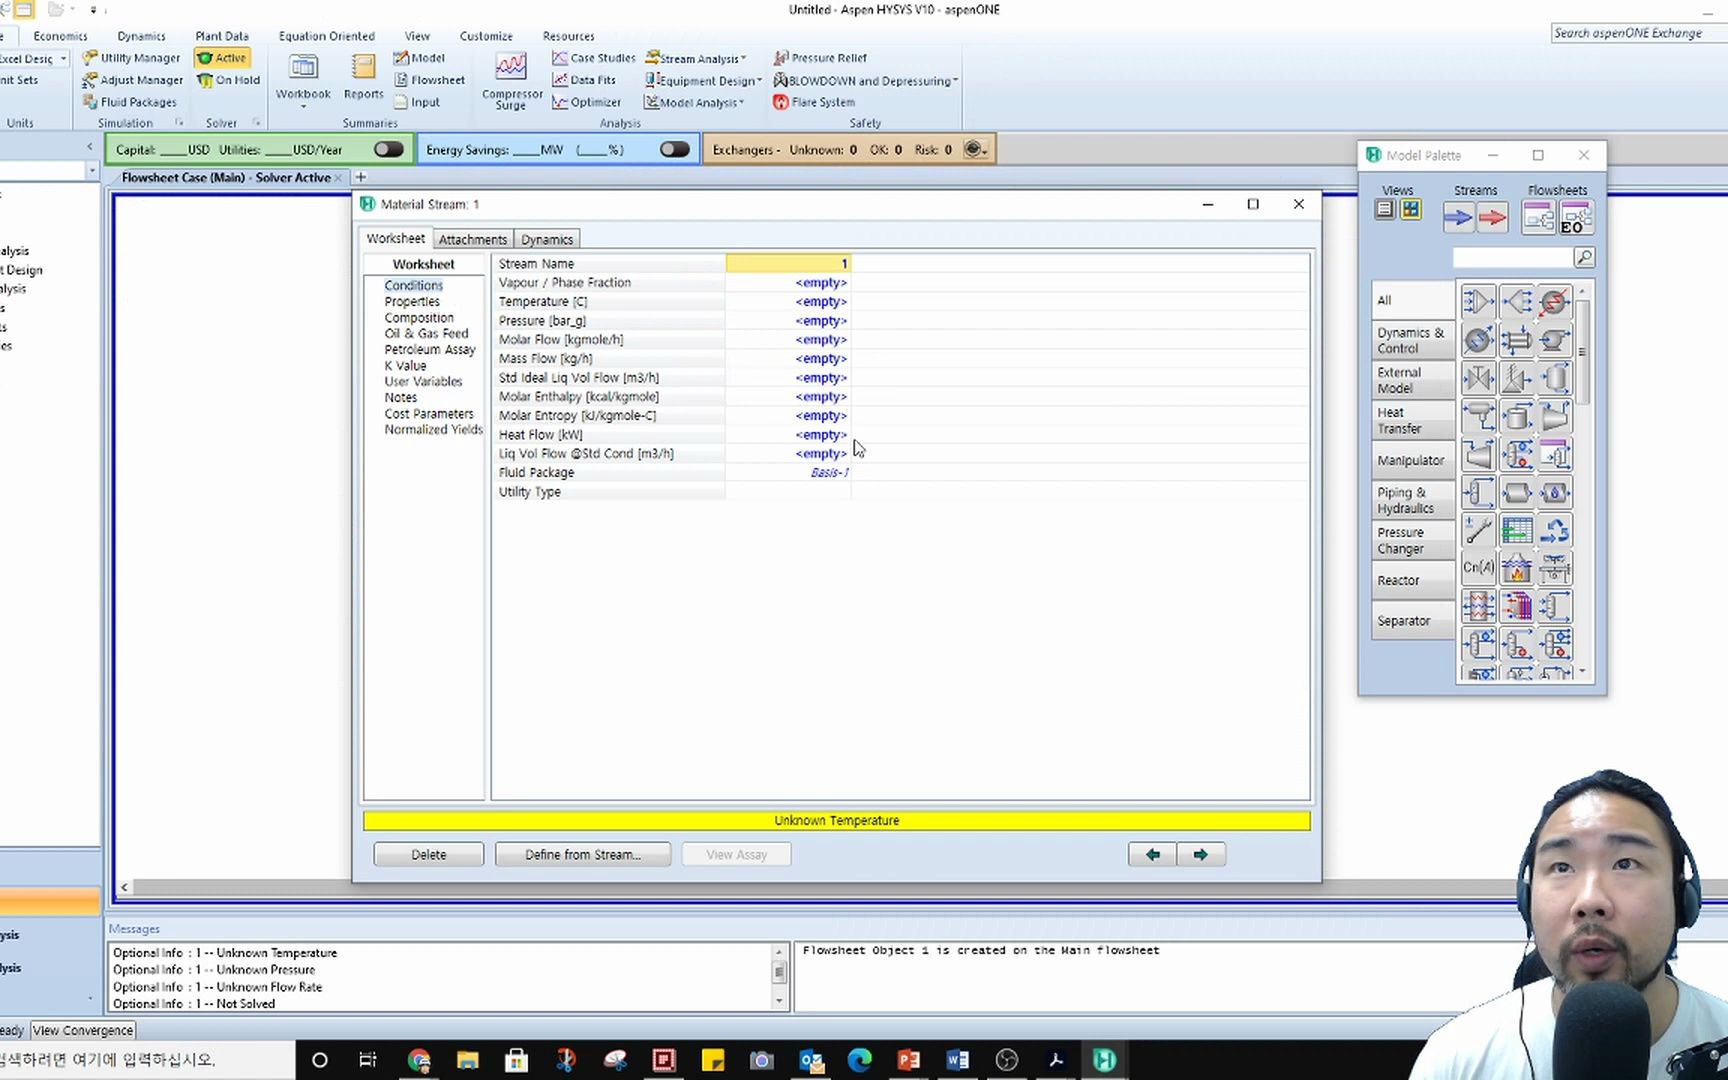Select the EO flowsheet icon in palette
Image resolution: width=1728 pixels, height=1080 pixels.
[1576, 217]
